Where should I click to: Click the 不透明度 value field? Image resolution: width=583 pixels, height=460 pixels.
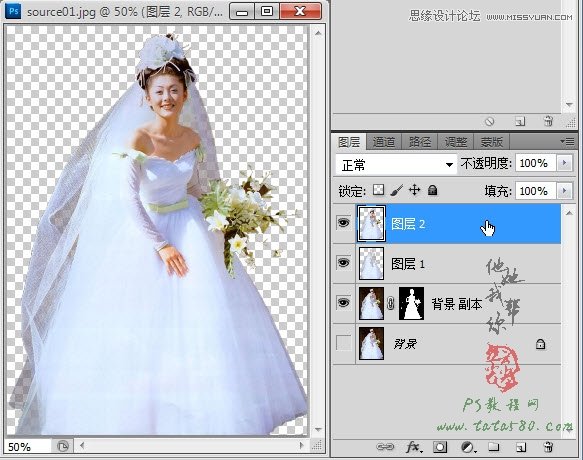coord(536,163)
